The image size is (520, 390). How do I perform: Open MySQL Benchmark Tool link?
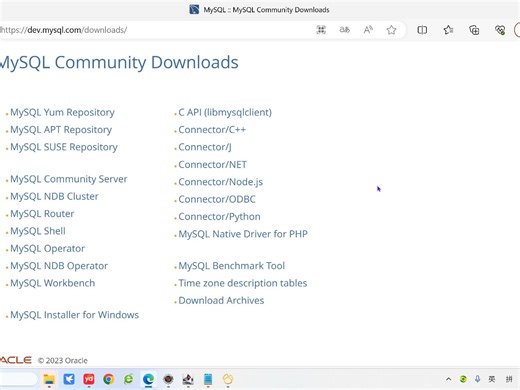coord(232,266)
